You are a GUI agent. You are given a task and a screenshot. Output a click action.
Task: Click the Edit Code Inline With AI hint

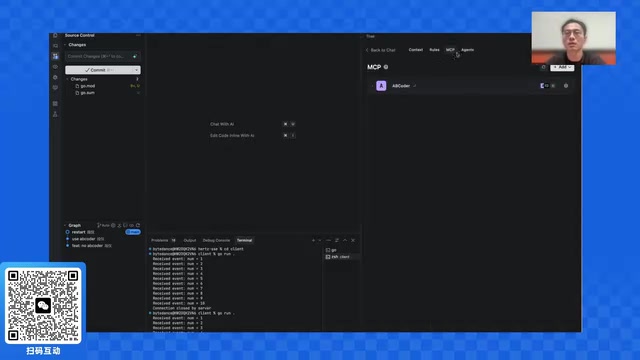click(x=232, y=136)
